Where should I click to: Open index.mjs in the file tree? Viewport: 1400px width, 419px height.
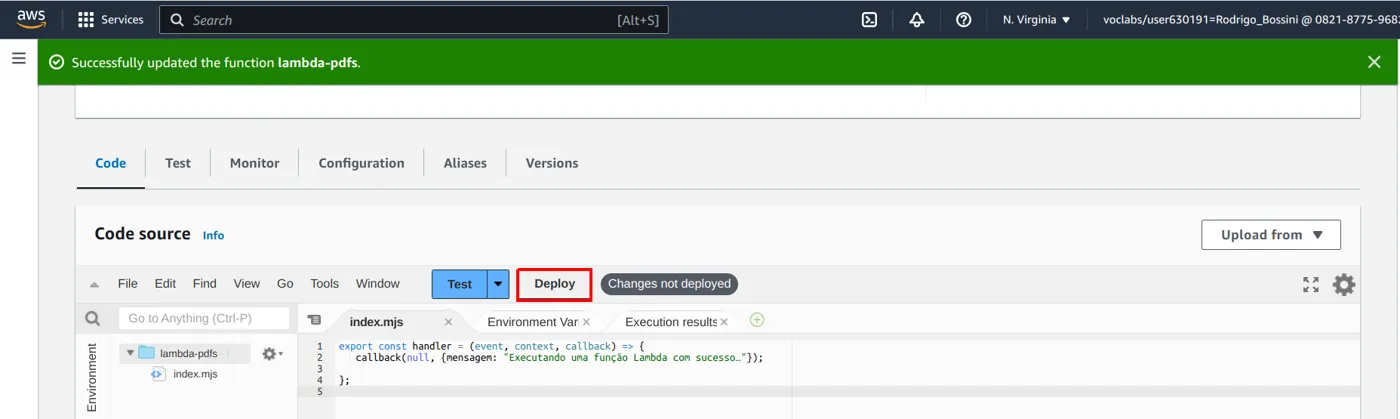[x=195, y=374]
